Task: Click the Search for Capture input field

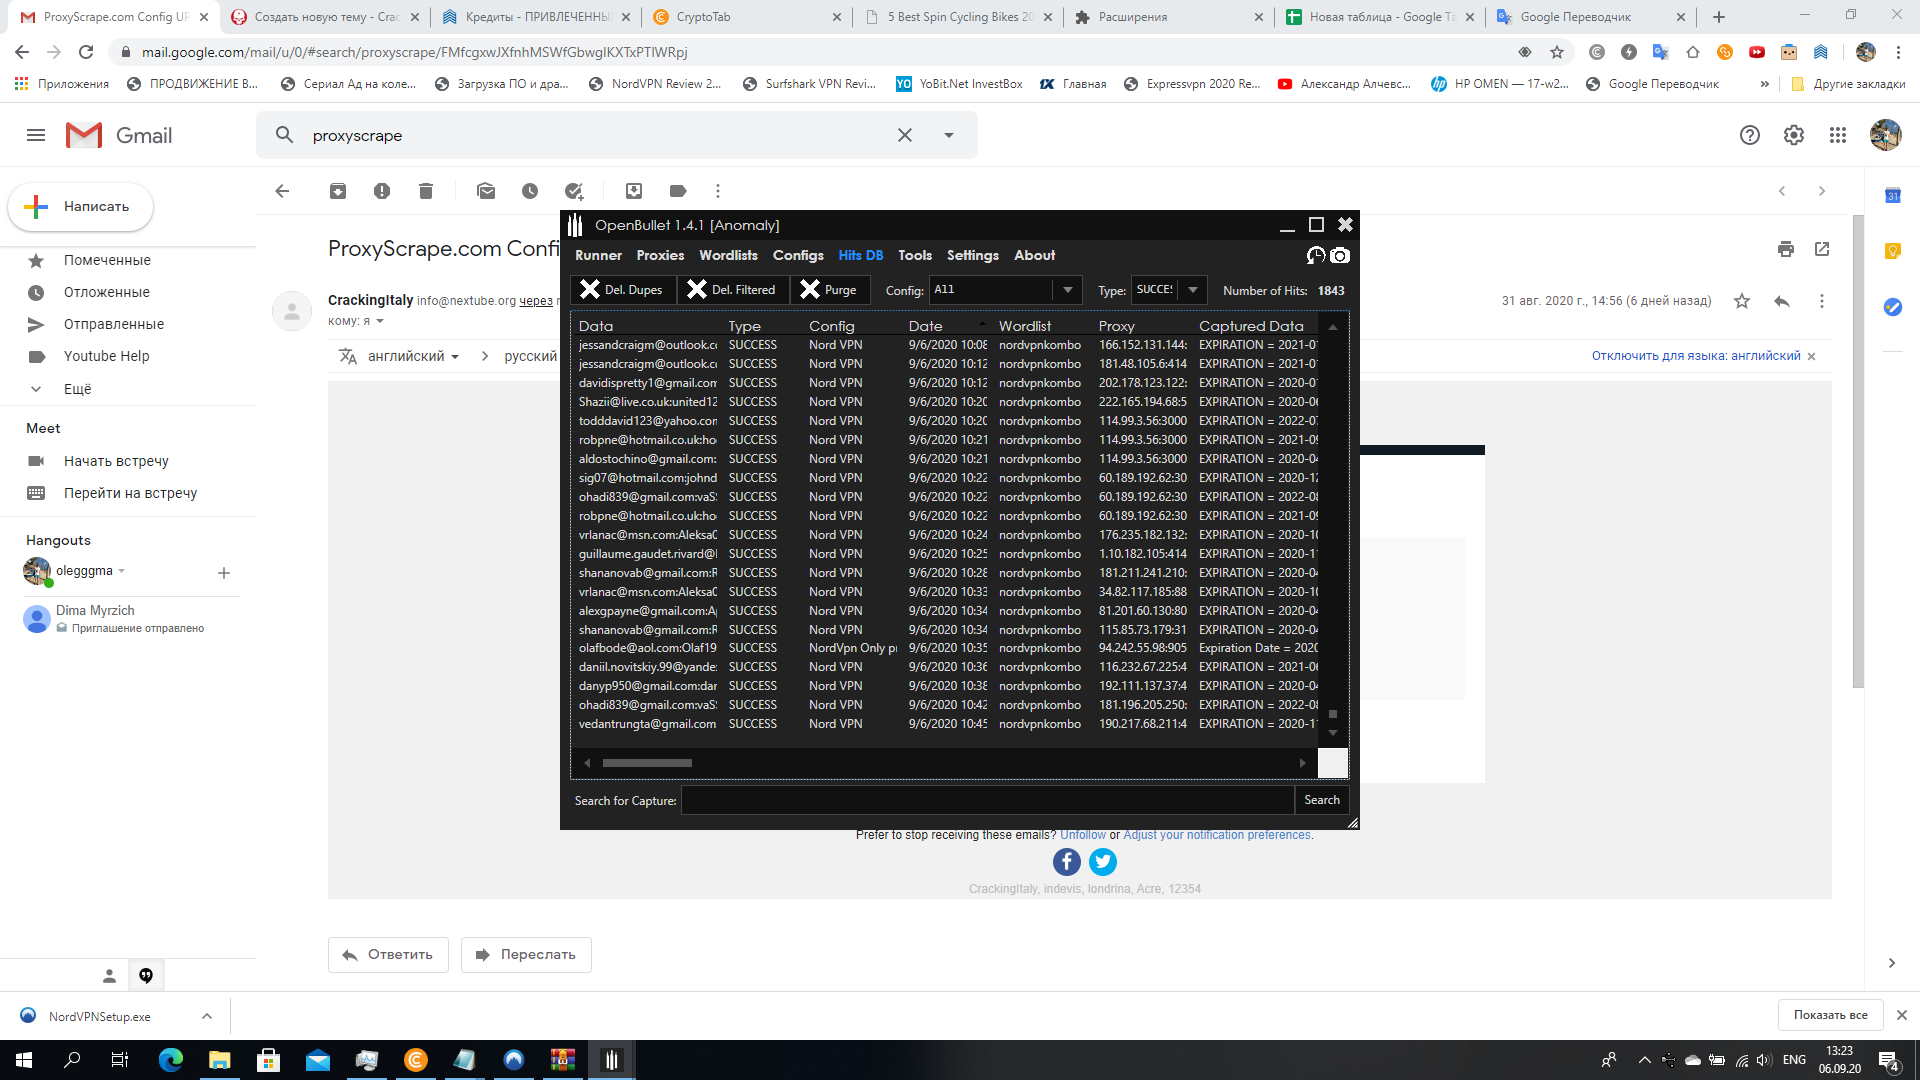Action: pos(987,801)
